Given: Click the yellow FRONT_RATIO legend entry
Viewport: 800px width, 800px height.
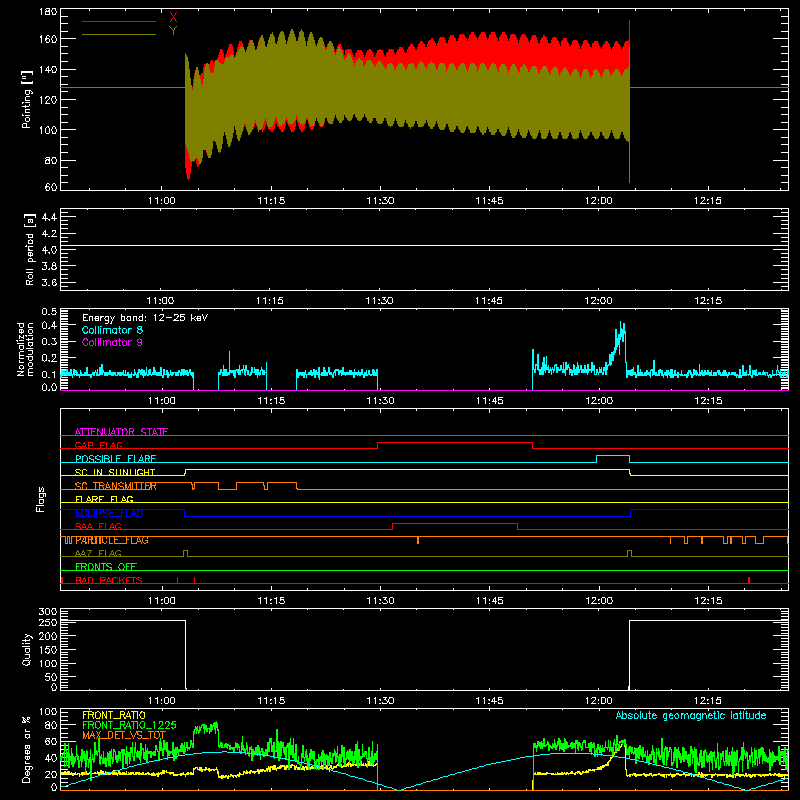Looking at the screenshot, I should coord(114,715).
